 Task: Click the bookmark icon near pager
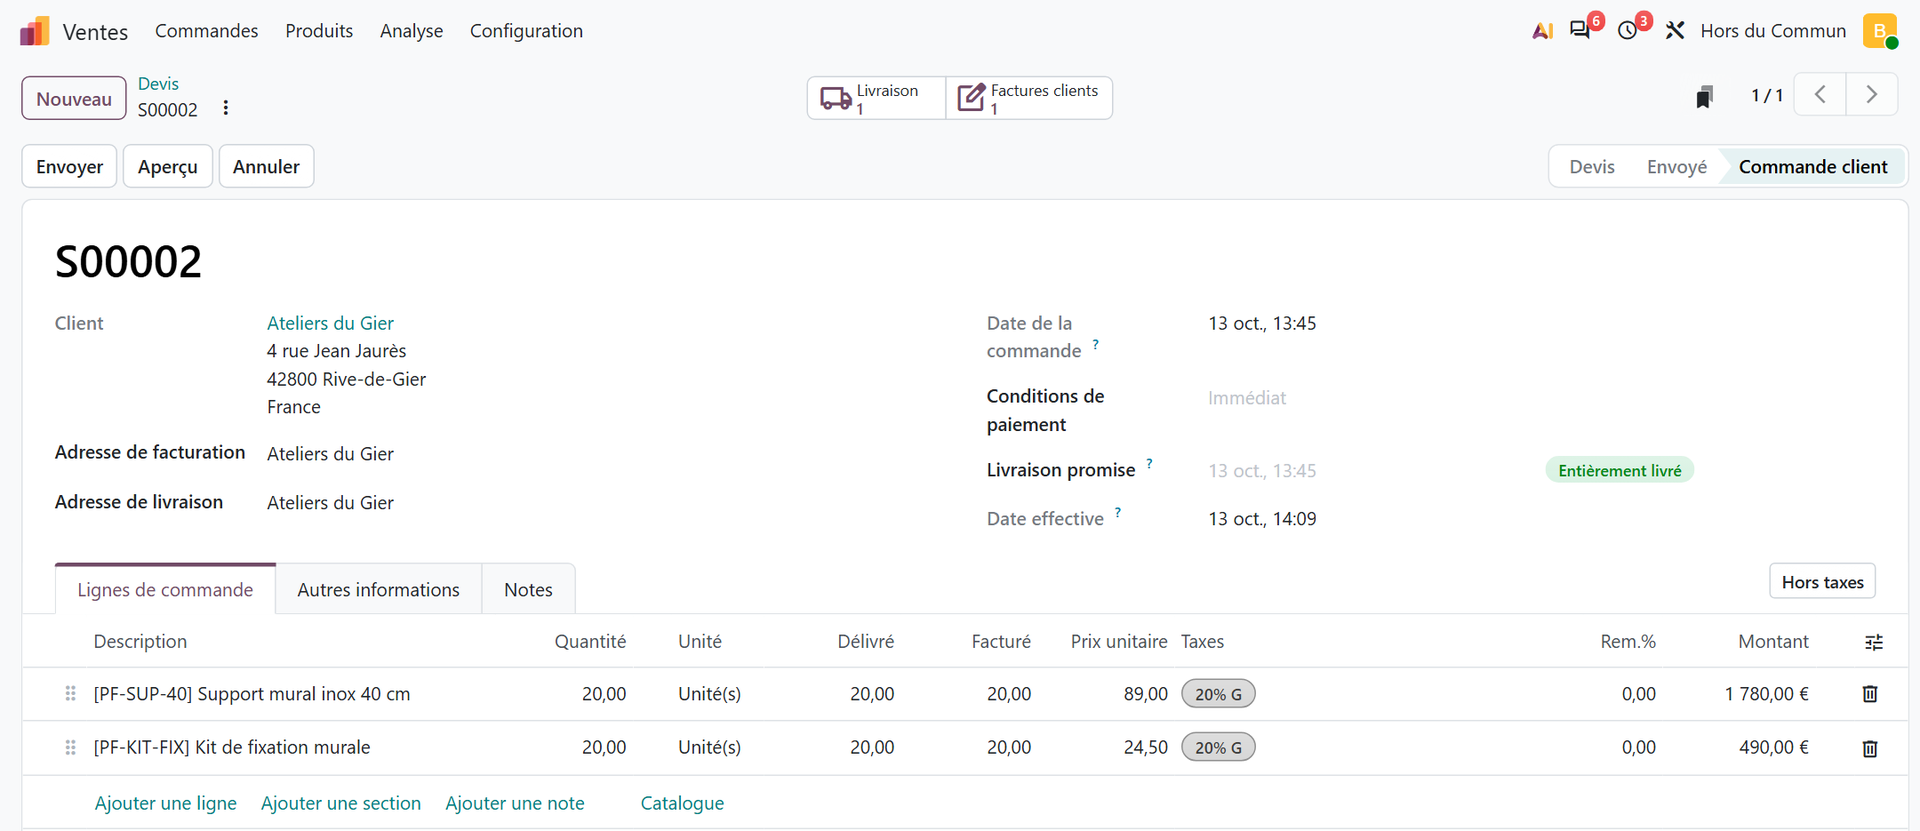coord(1705,96)
